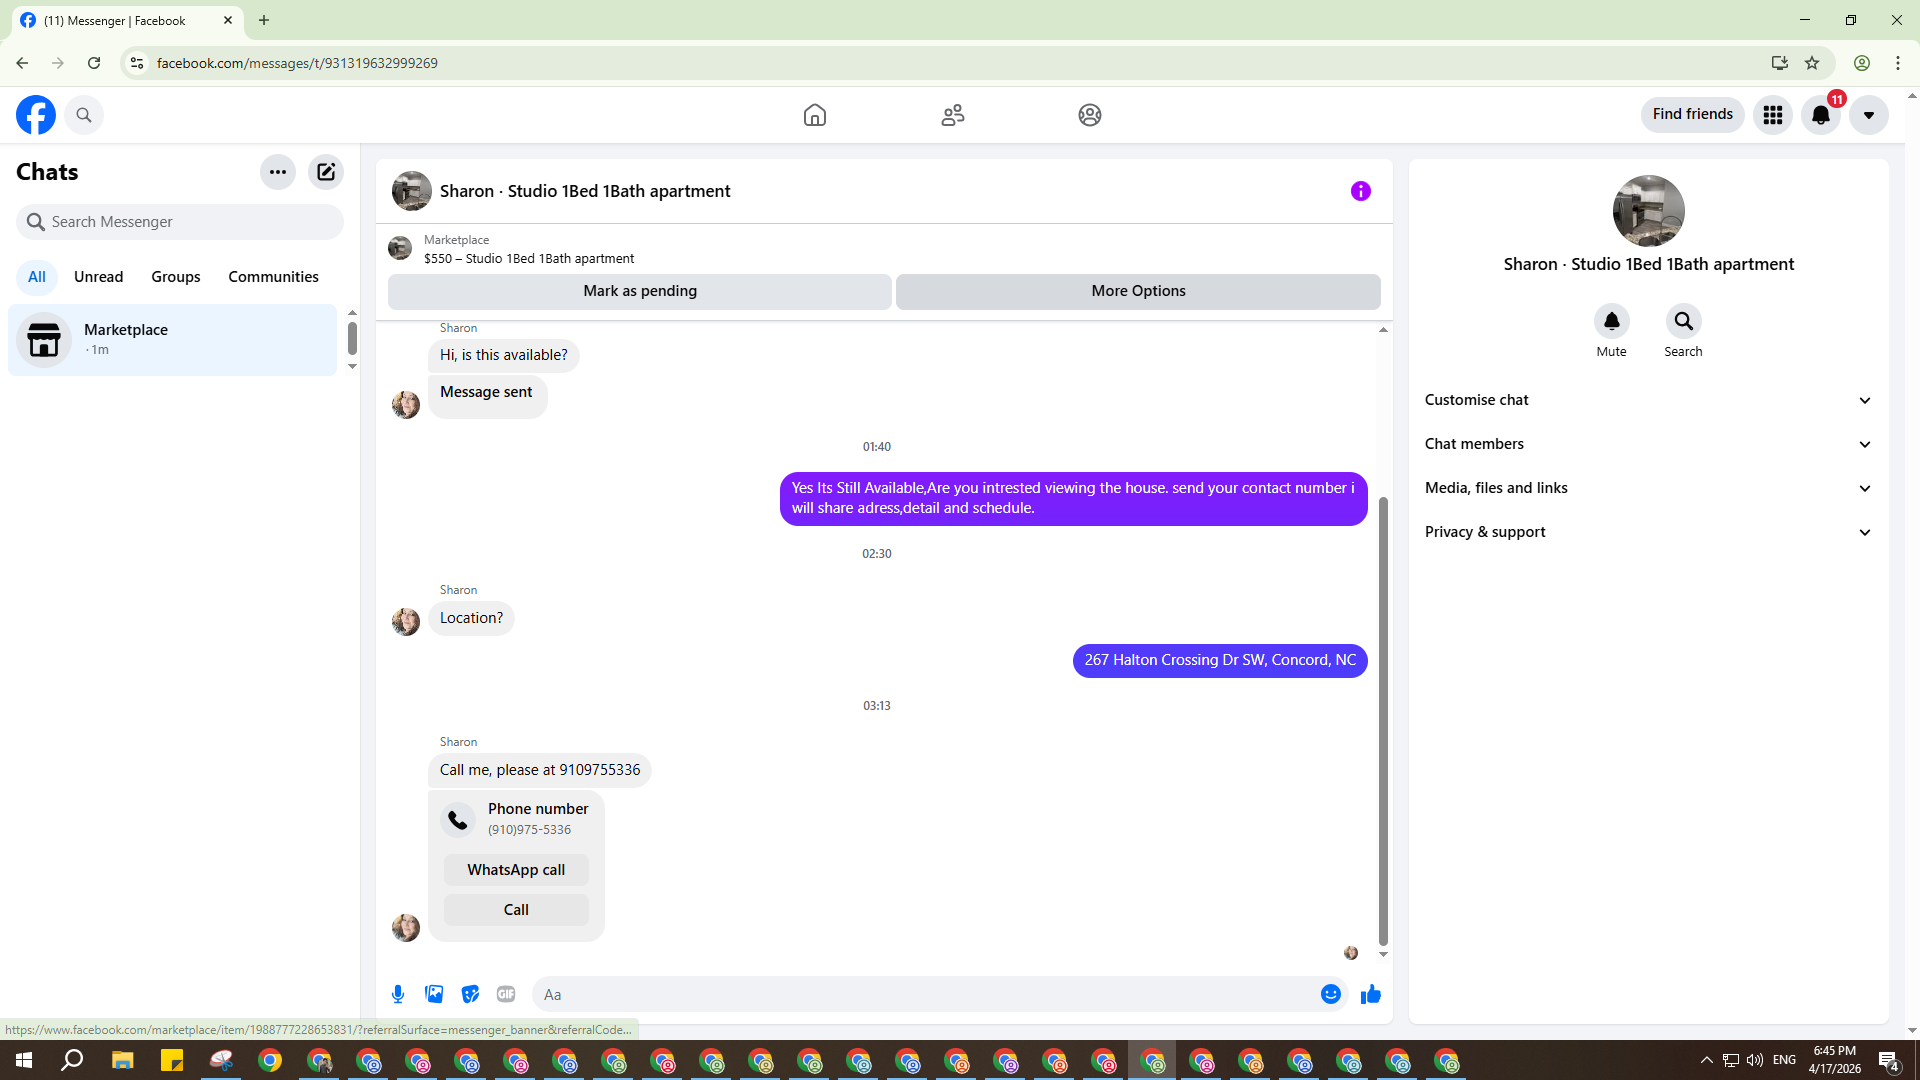Send a thumbs-up like
Image resolution: width=1920 pixels, height=1080 pixels.
point(1371,994)
